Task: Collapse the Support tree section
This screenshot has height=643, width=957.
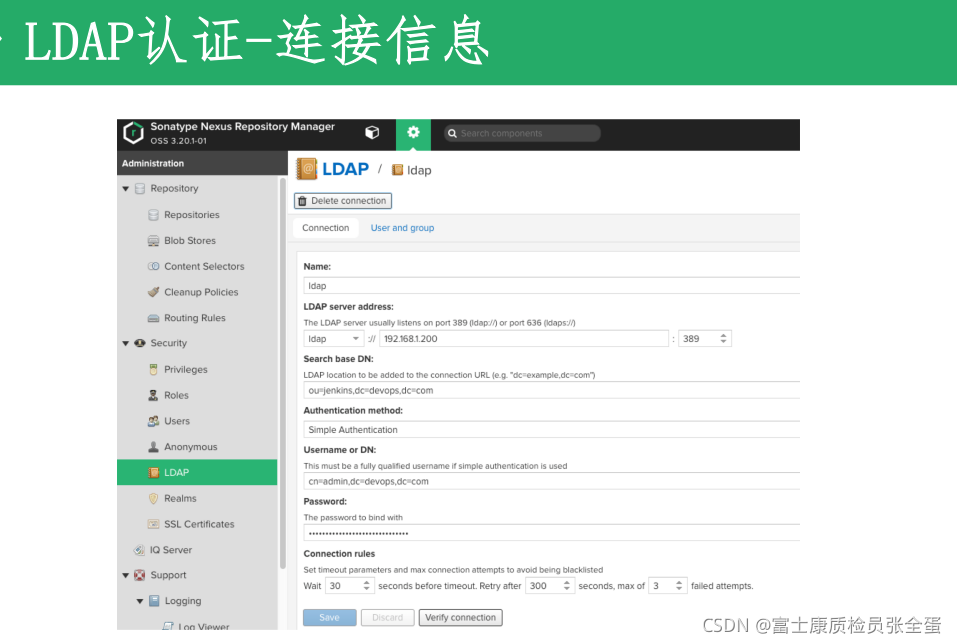Action: pyautogui.click(x=126, y=575)
